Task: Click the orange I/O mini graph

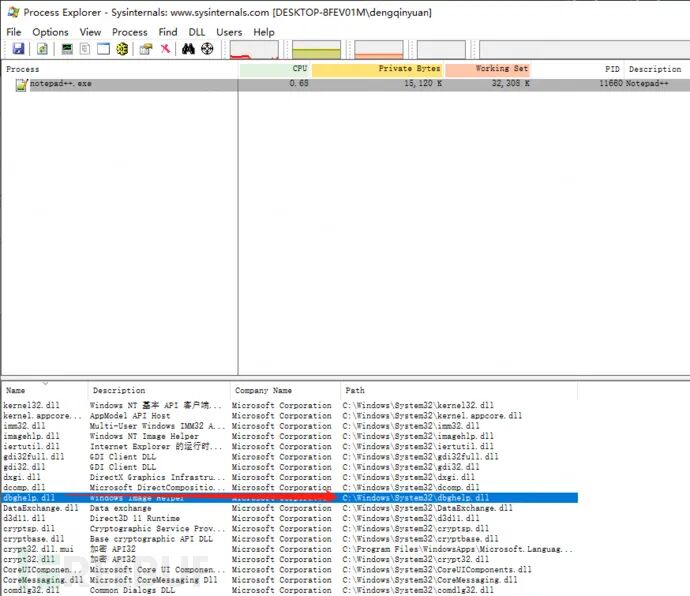Action: 379,50
